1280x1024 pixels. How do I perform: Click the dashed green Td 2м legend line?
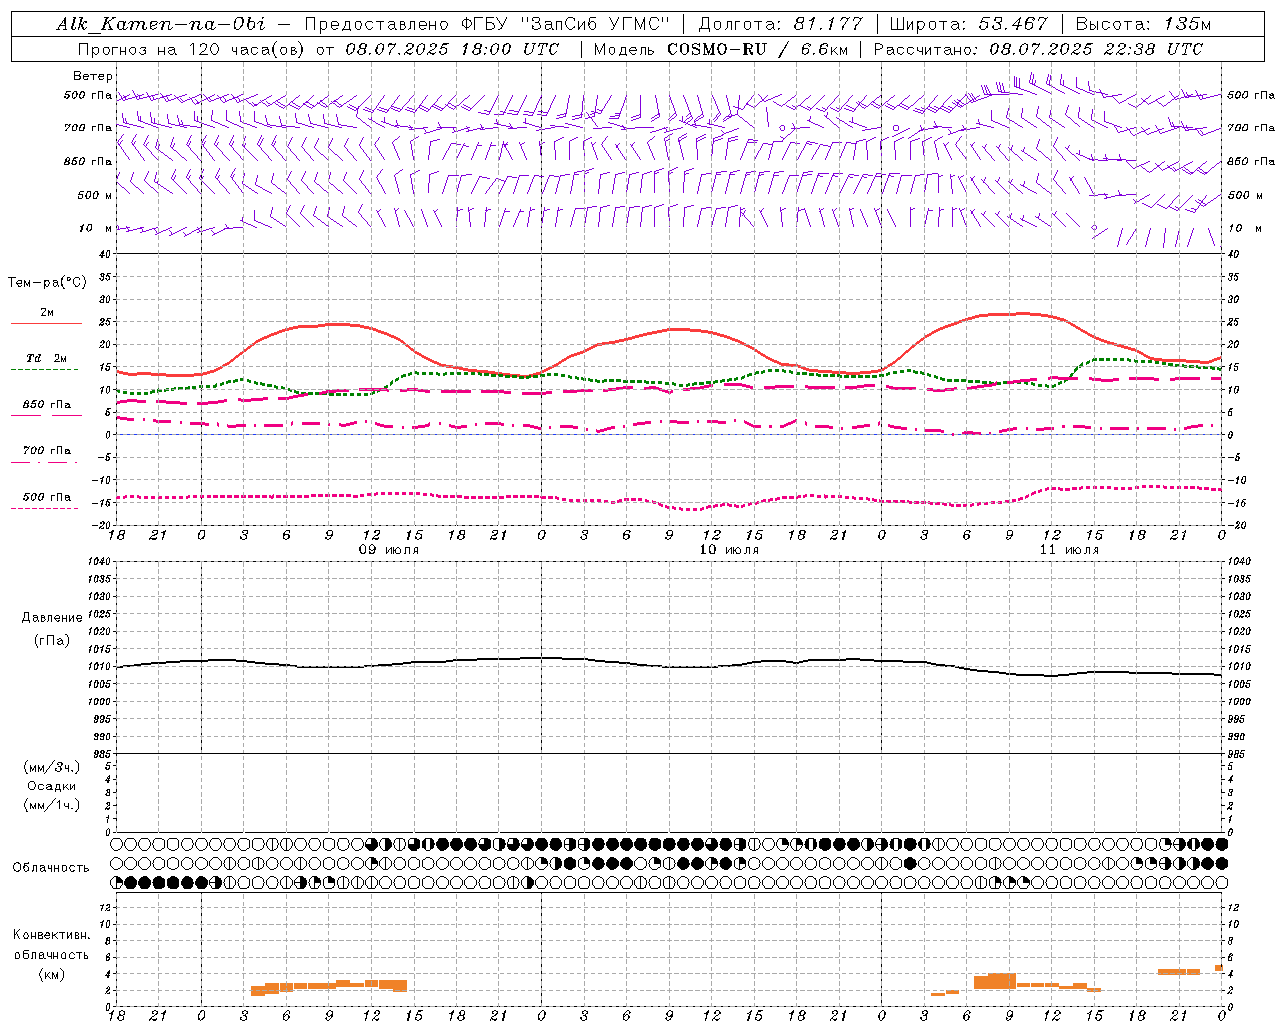(x=45, y=369)
